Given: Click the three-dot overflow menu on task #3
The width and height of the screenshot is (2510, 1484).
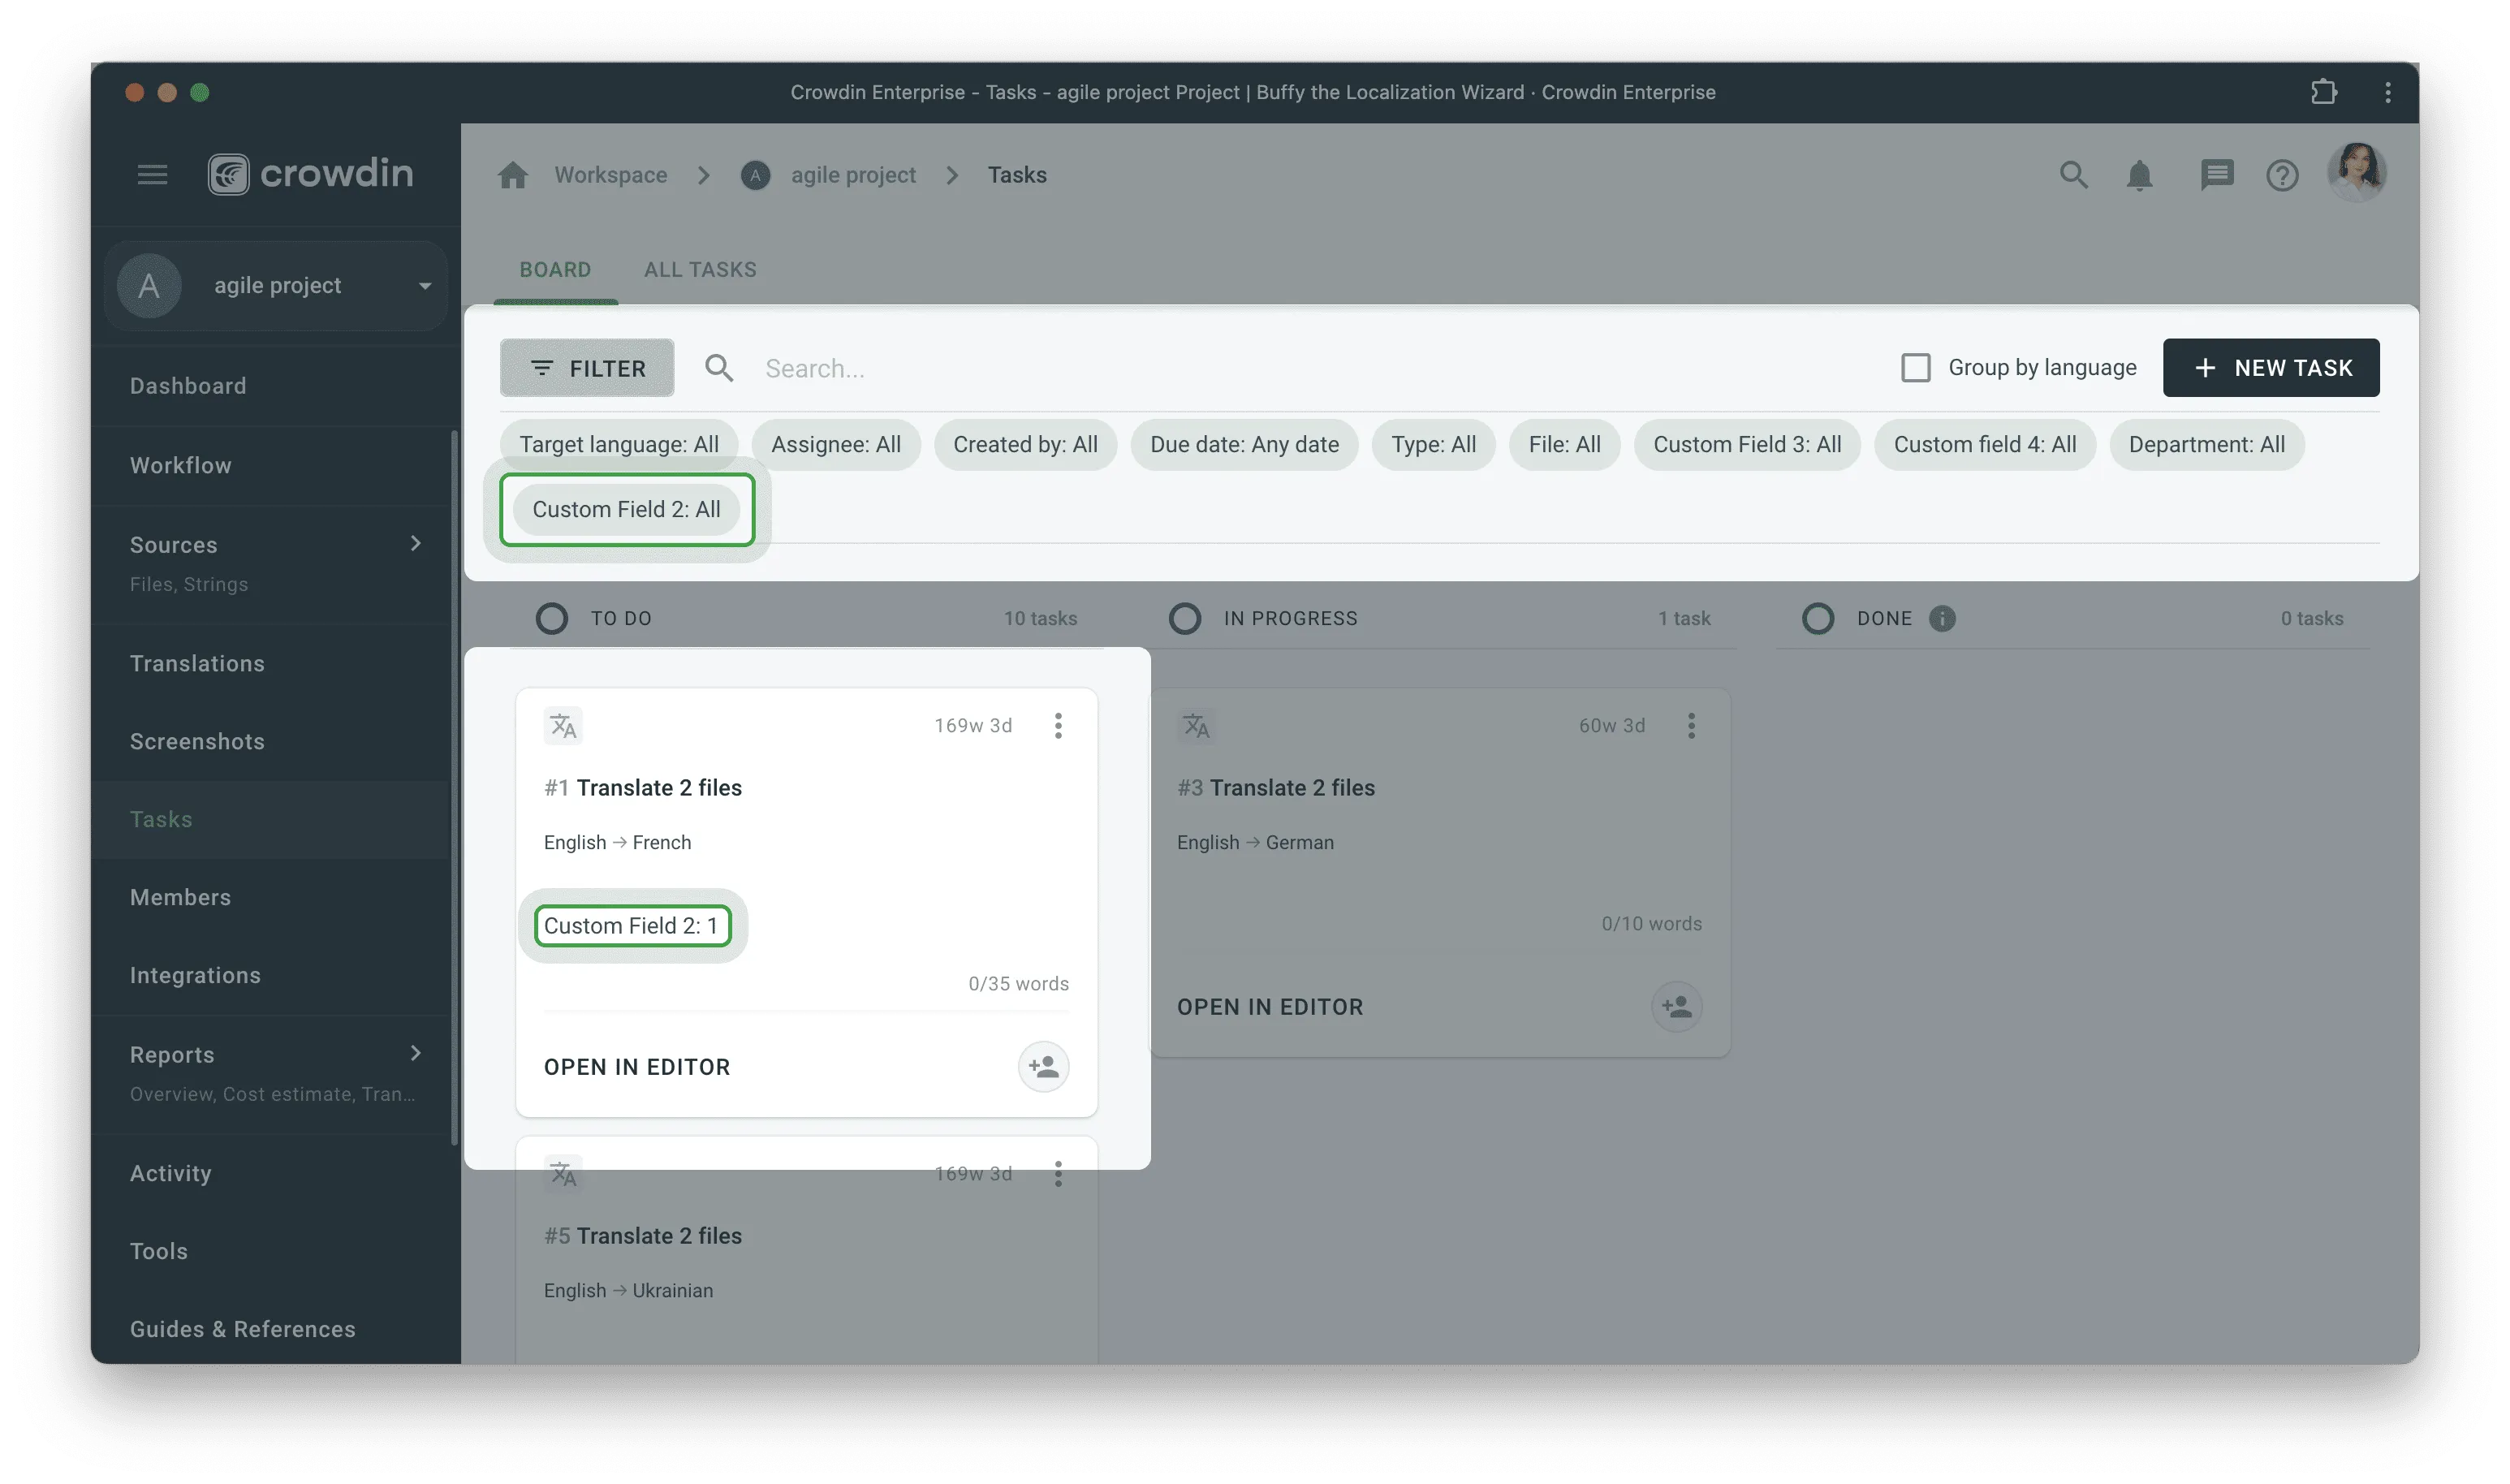Looking at the screenshot, I should [1690, 726].
